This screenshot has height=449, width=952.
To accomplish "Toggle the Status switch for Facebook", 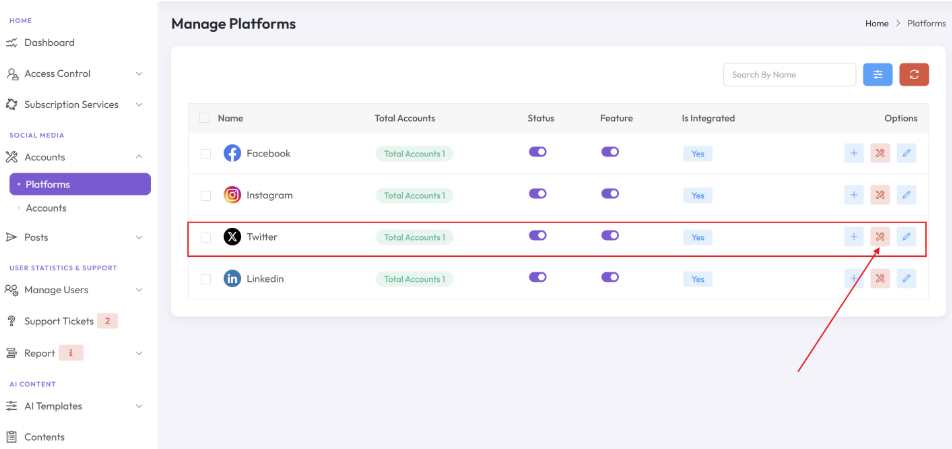I will point(538,152).
